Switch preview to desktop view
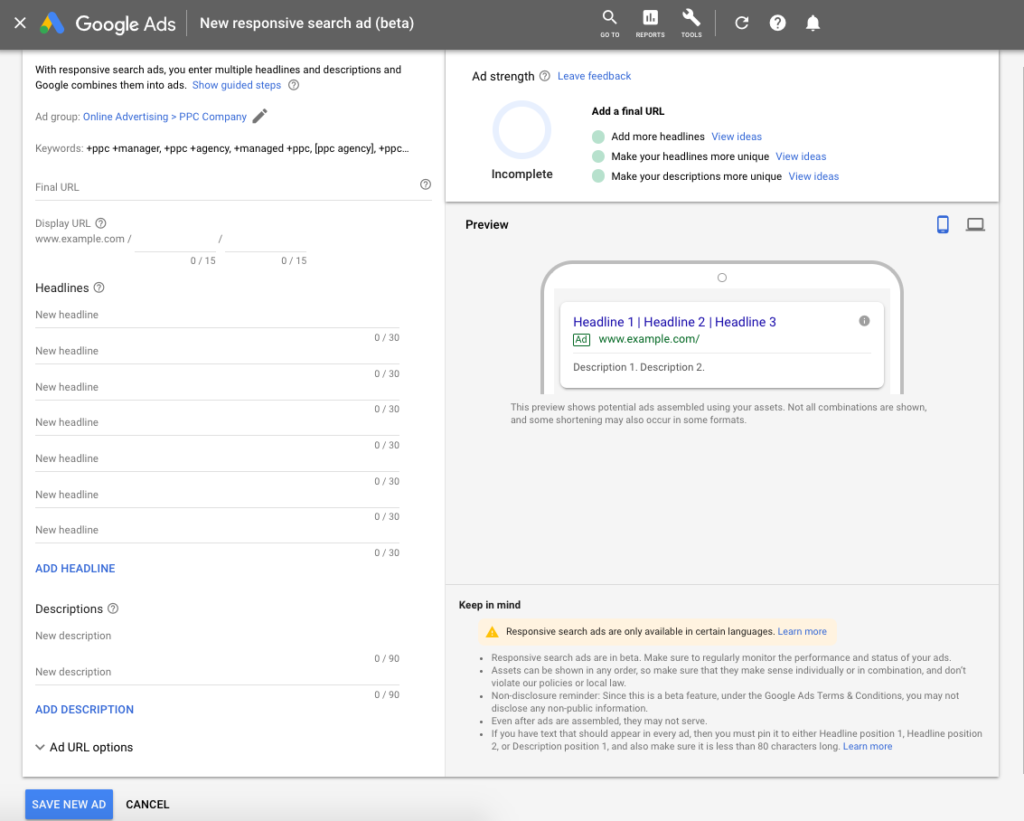 [x=975, y=224]
